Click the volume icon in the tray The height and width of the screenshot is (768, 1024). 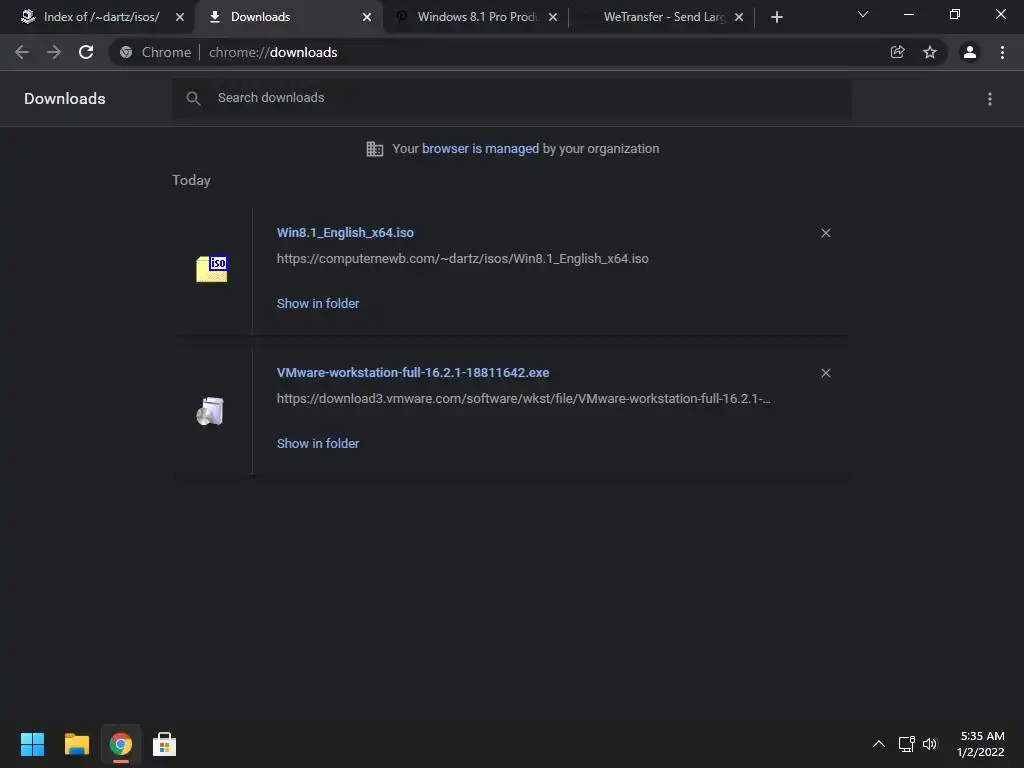click(930, 744)
